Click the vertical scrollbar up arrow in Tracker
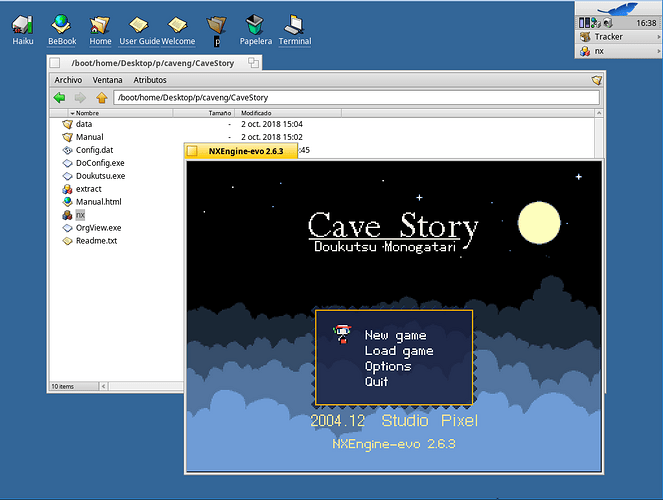 [x=599, y=113]
